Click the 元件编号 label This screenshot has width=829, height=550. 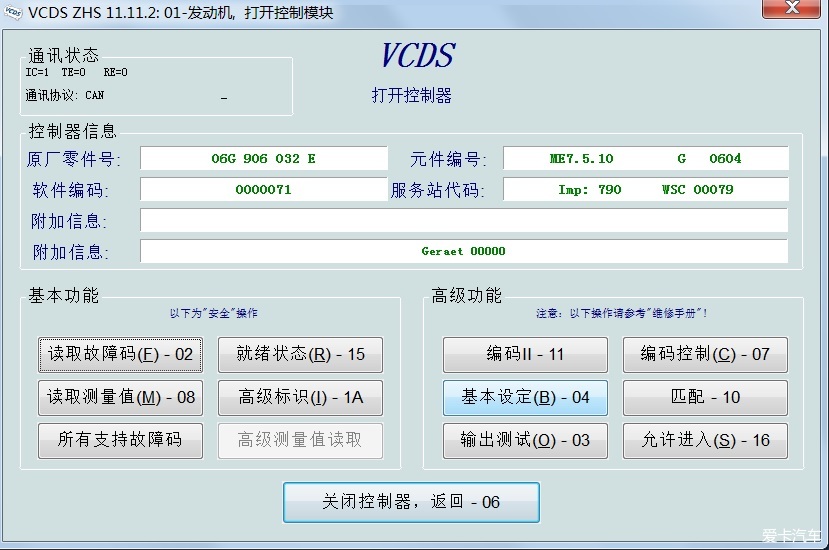(x=448, y=159)
